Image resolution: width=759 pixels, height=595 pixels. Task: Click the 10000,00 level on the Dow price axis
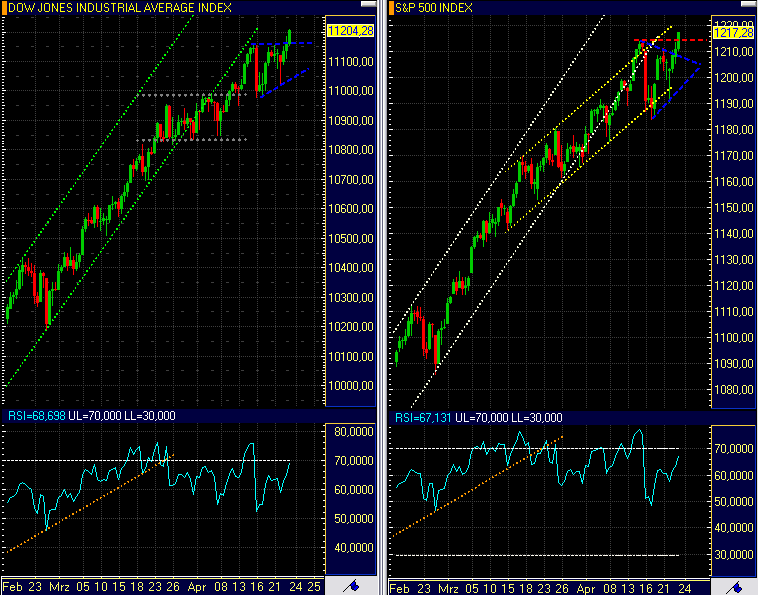[x=351, y=386]
